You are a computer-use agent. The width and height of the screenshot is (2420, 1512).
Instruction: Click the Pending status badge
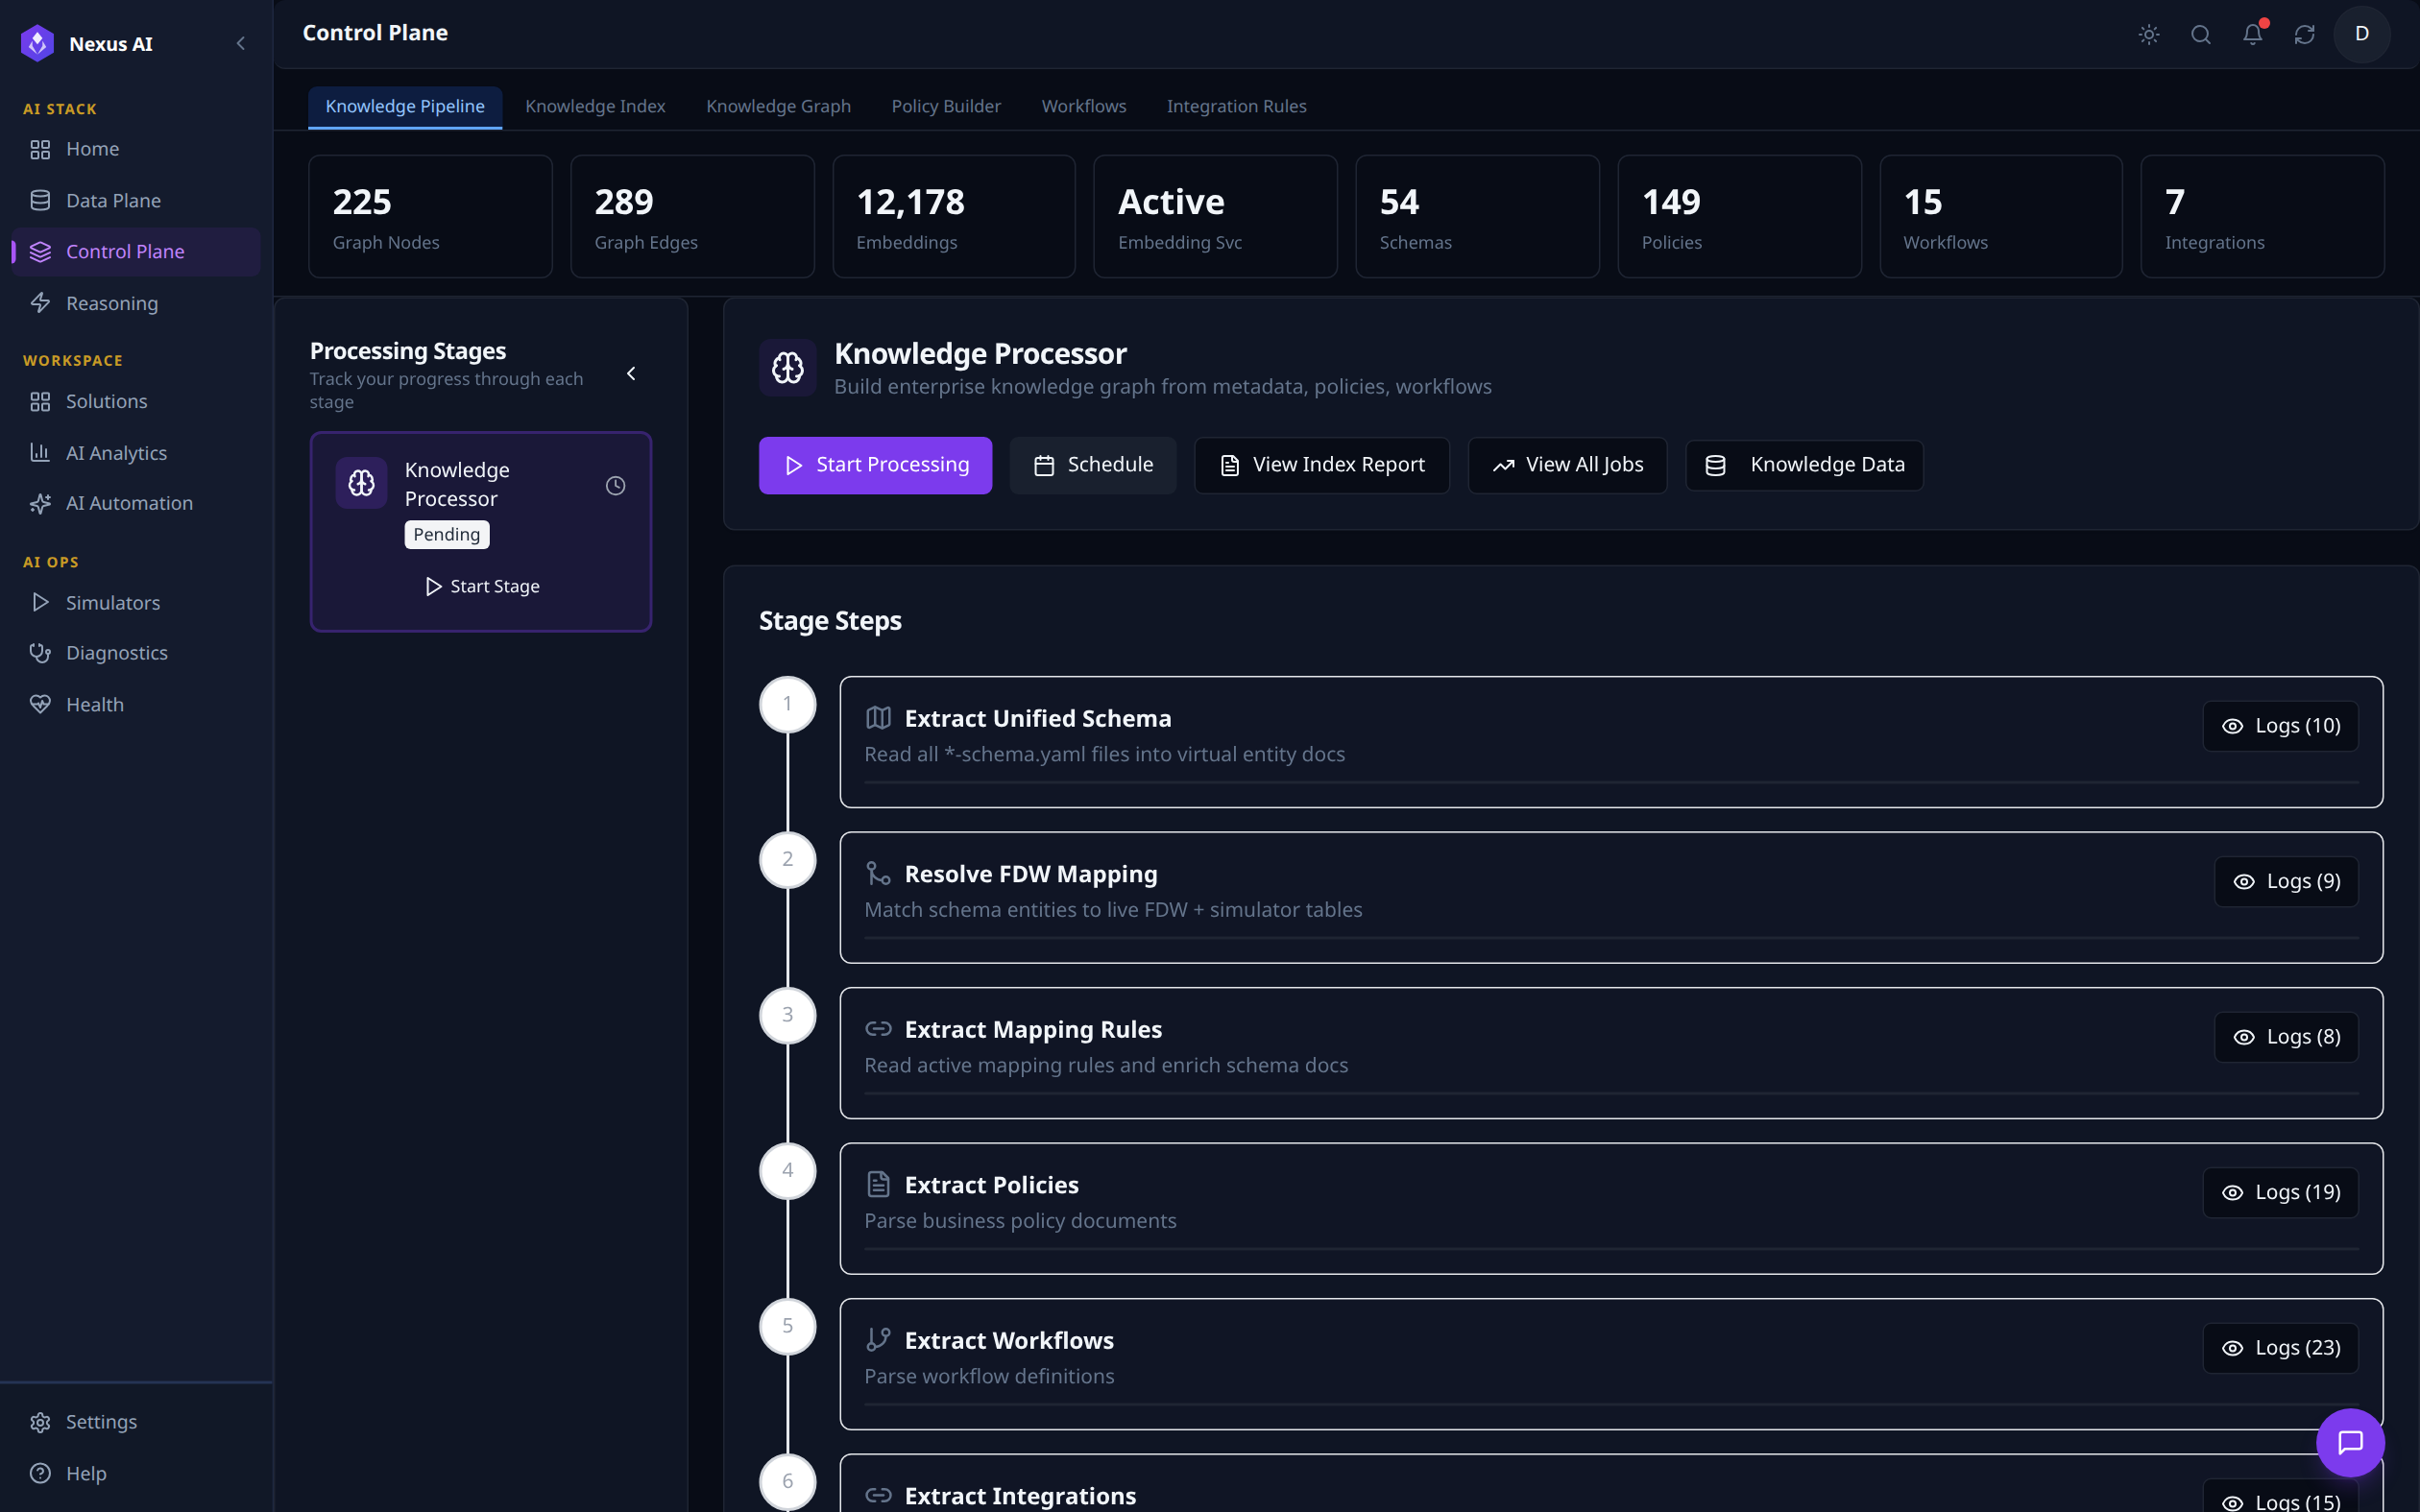pyautogui.click(x=447, y=534)
